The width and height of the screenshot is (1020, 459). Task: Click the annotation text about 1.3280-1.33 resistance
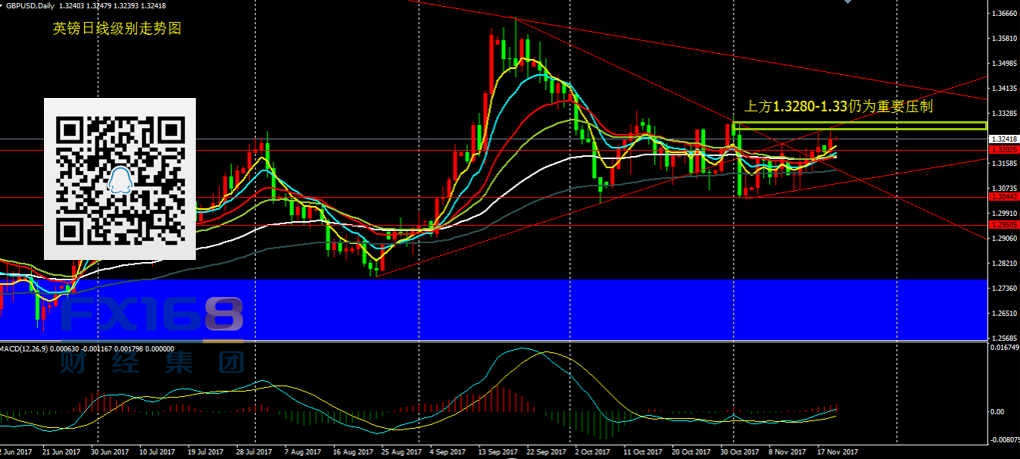(840, 105)
